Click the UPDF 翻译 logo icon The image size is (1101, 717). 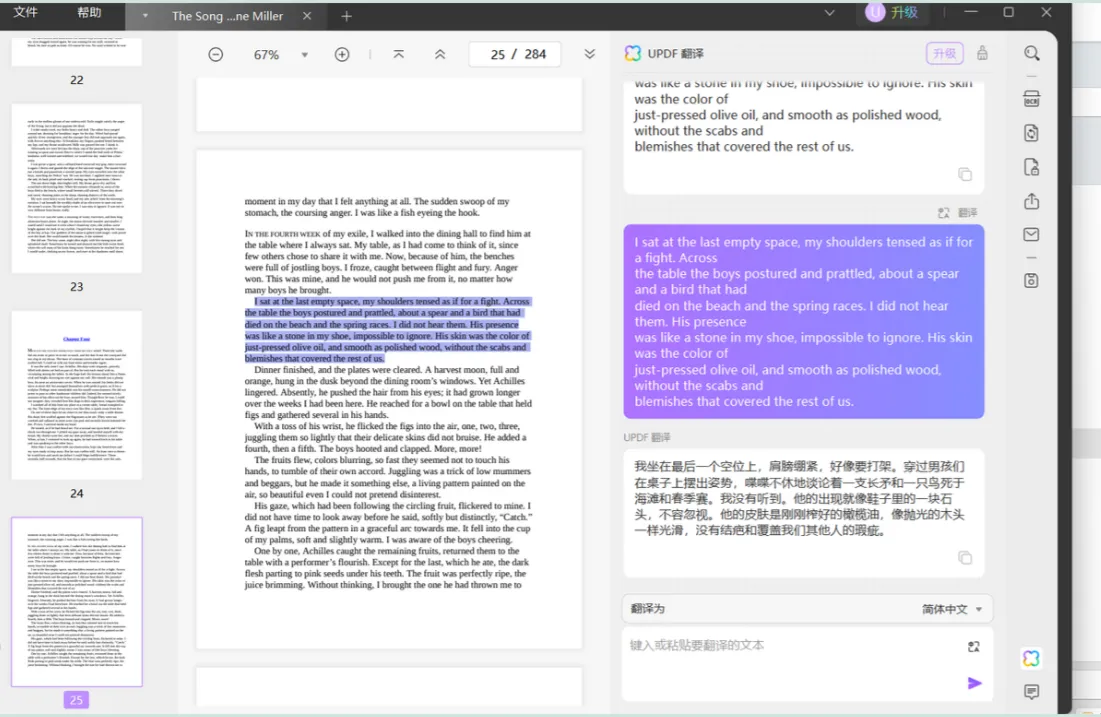633,53
